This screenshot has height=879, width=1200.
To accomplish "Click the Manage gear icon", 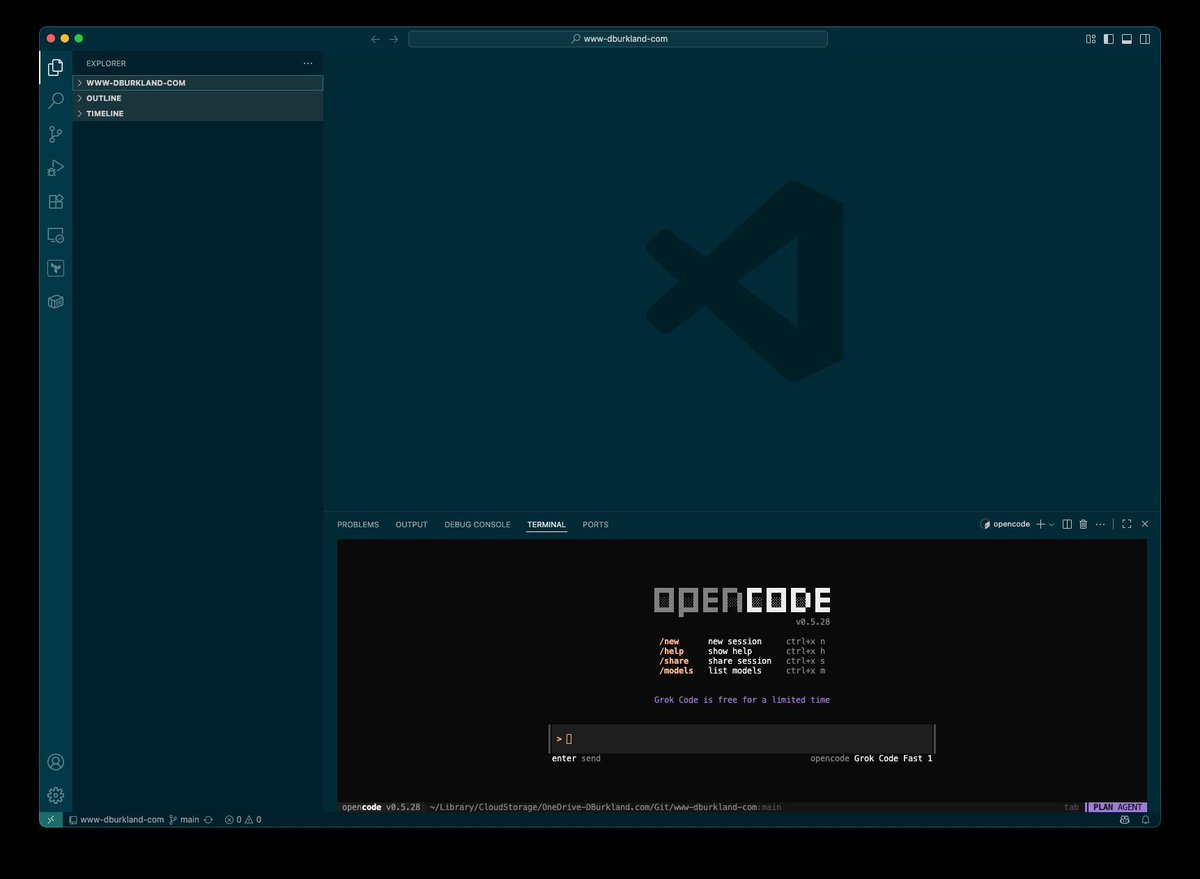I will (55, 795).
